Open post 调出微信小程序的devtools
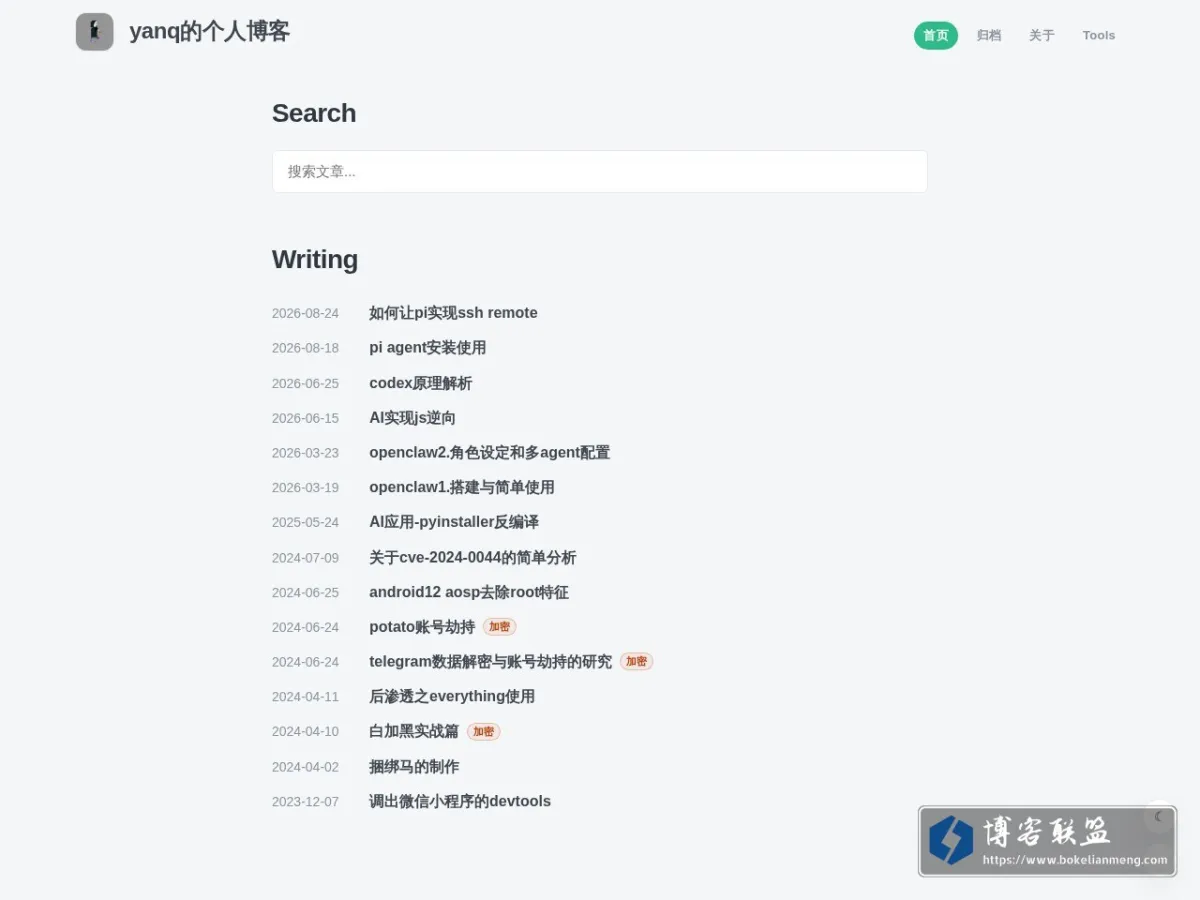The width and height of the screenshot is (1200, 900). pos(460,801)
